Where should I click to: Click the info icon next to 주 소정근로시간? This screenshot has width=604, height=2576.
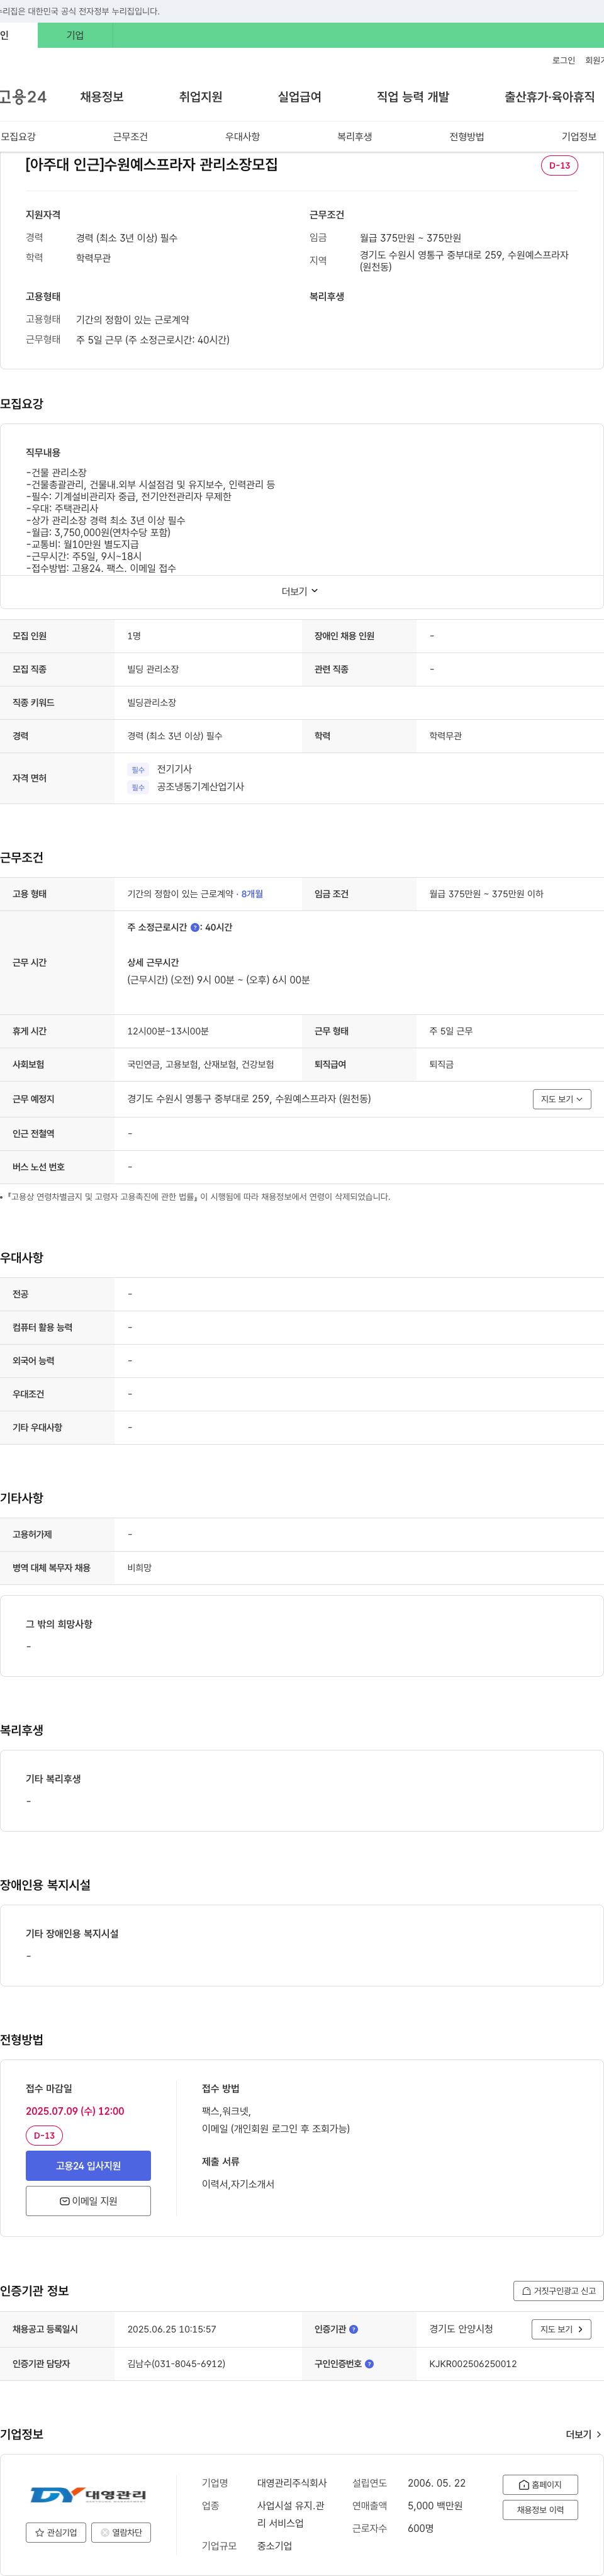click(195, 928)
